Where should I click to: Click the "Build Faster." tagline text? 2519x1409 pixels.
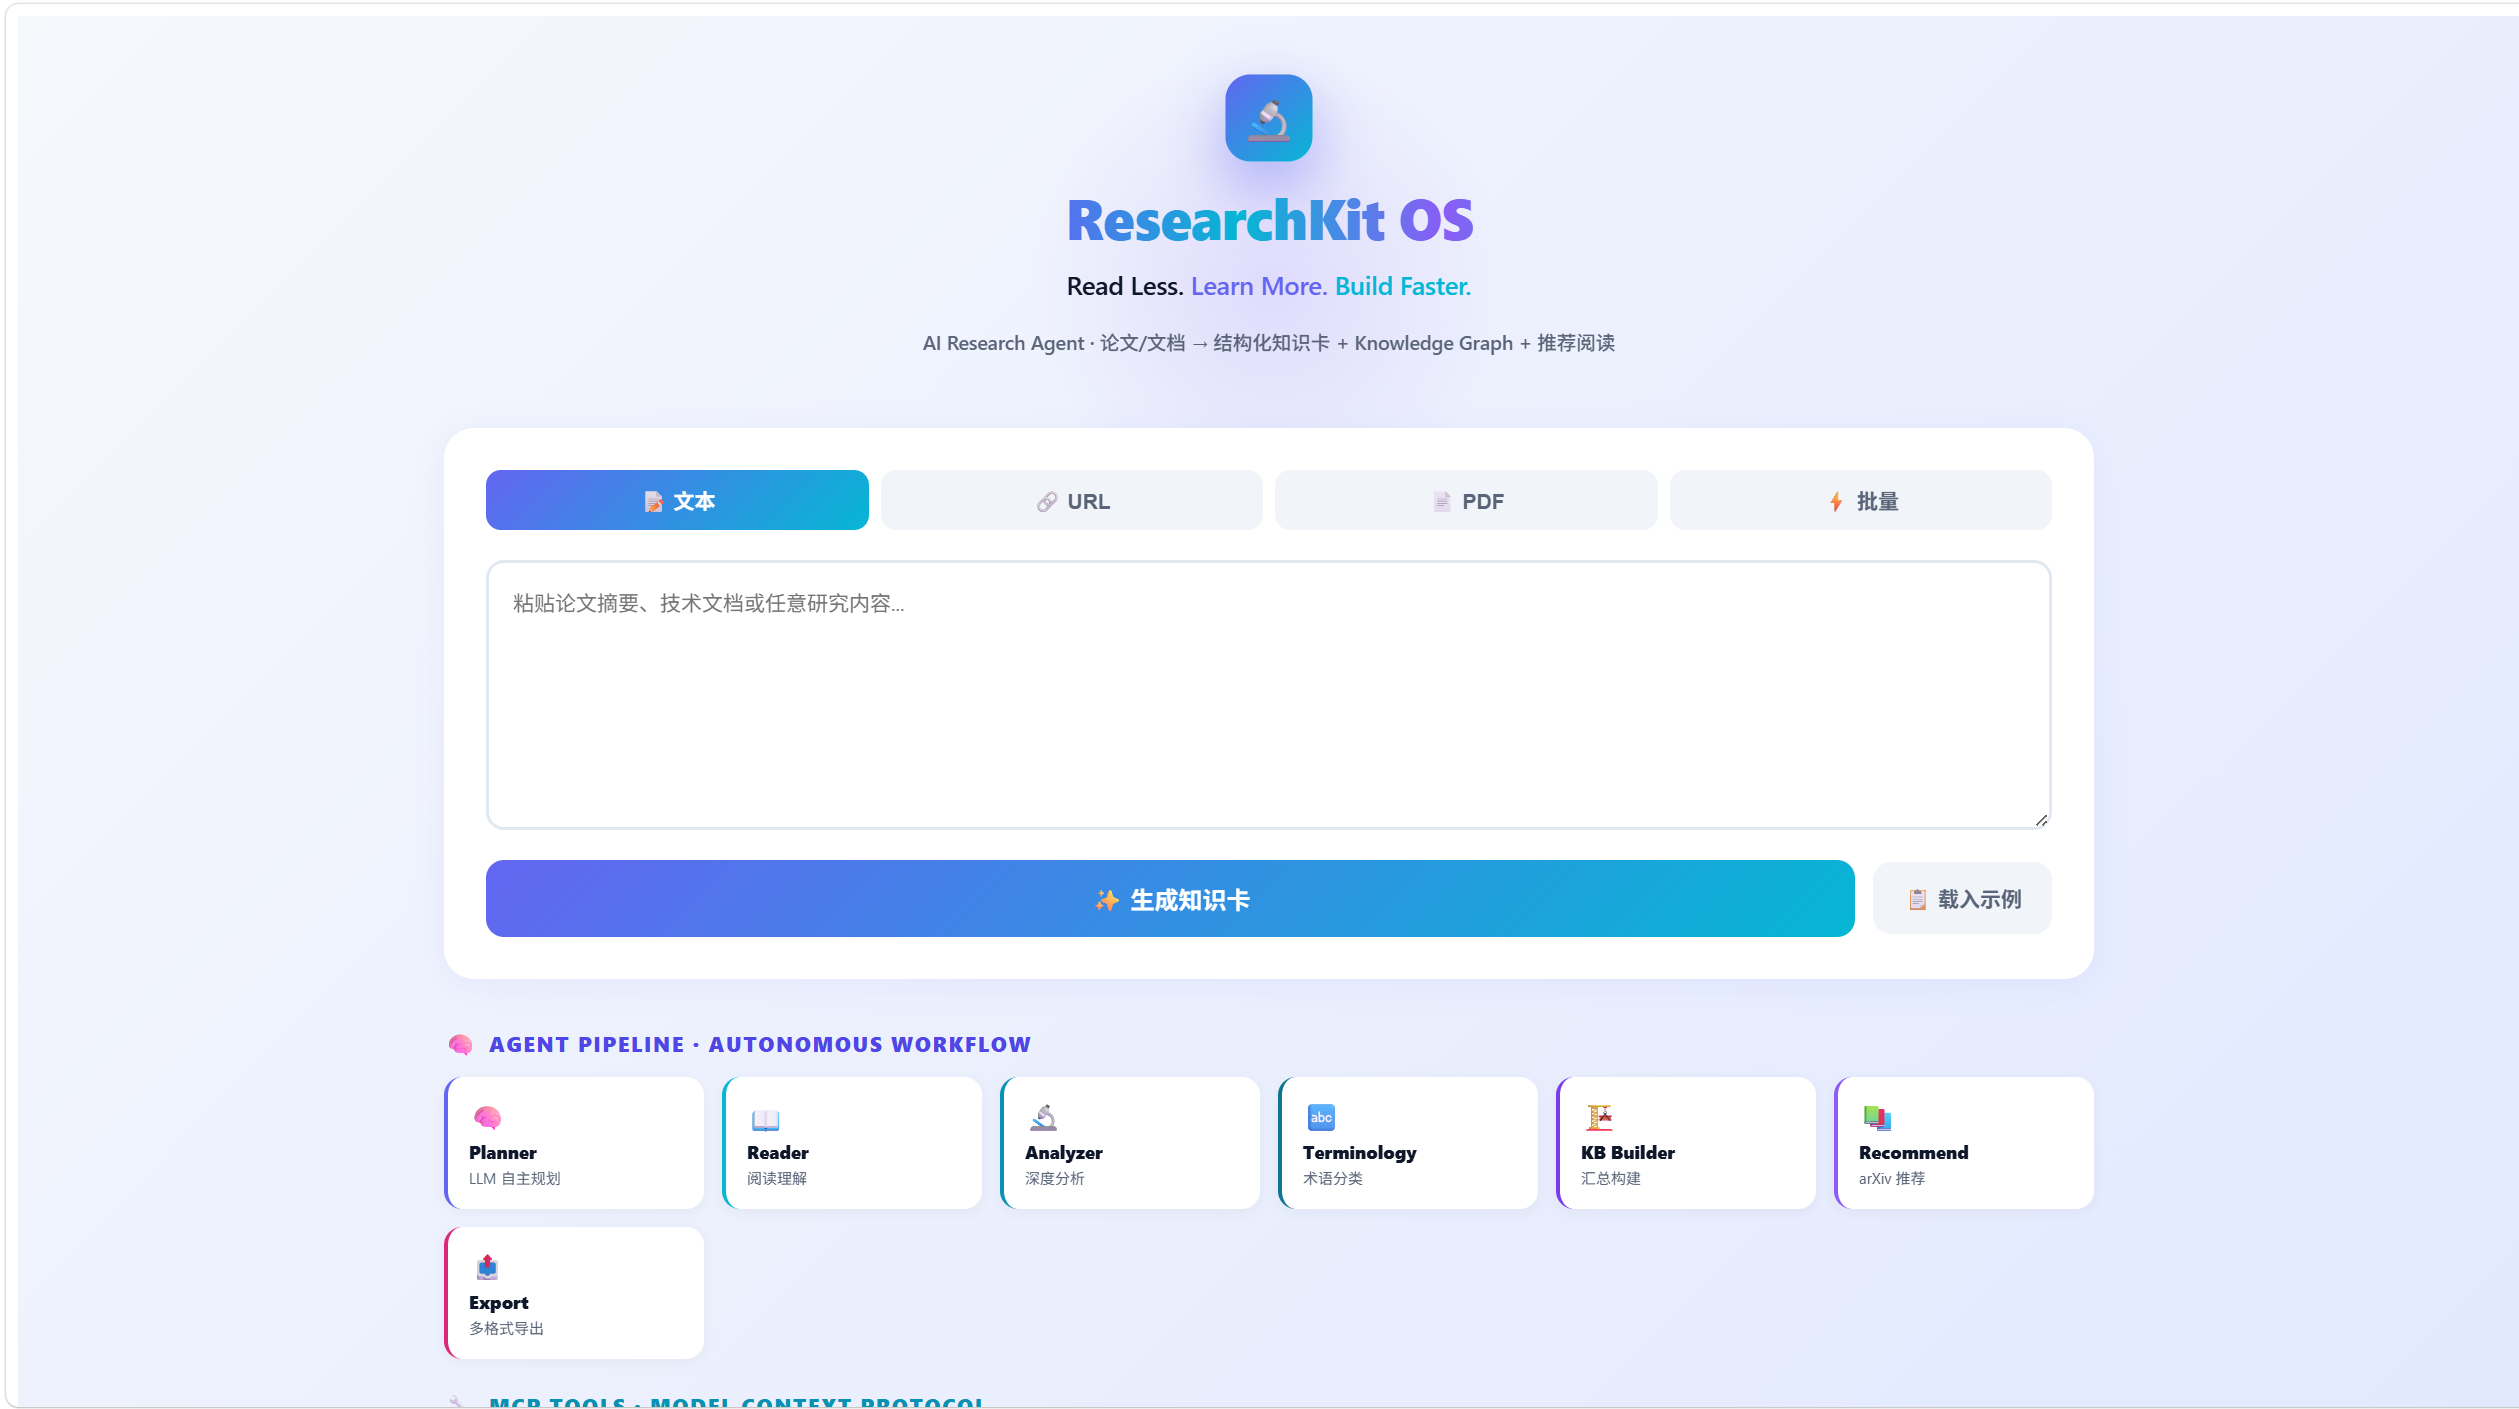tap(1403, 286)
